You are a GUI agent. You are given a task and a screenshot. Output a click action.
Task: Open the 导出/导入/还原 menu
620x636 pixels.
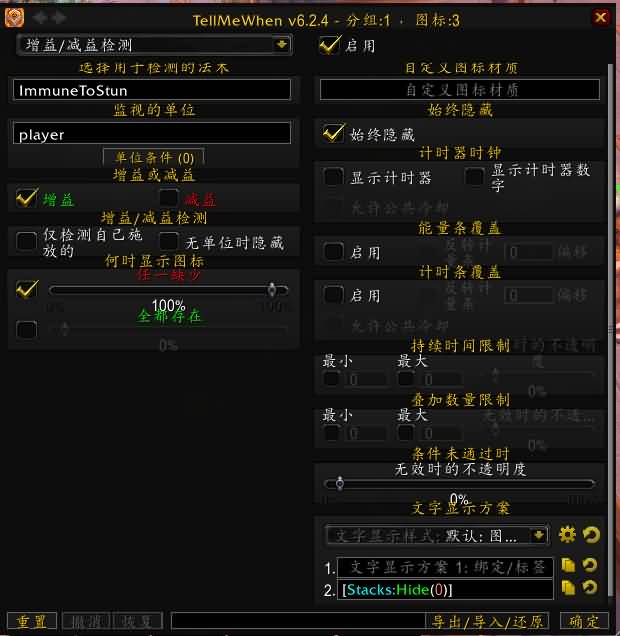pyautogui.click(x=487, y=621)
